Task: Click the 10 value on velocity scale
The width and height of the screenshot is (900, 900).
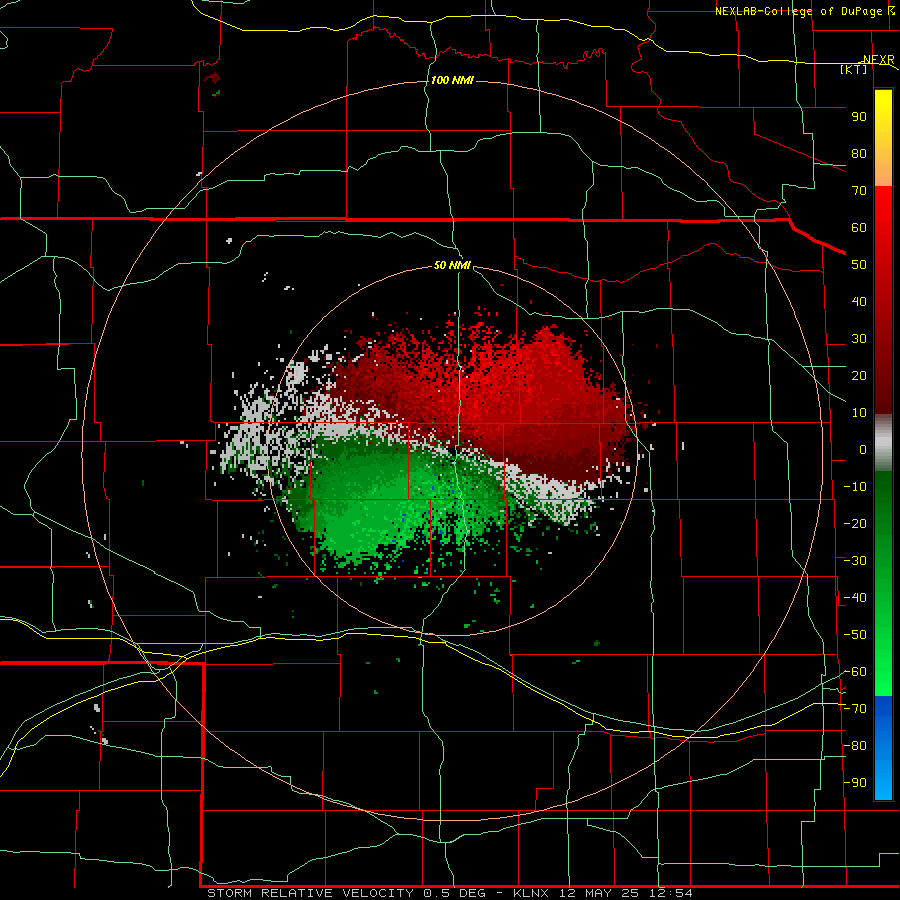Action: point(859,413)
